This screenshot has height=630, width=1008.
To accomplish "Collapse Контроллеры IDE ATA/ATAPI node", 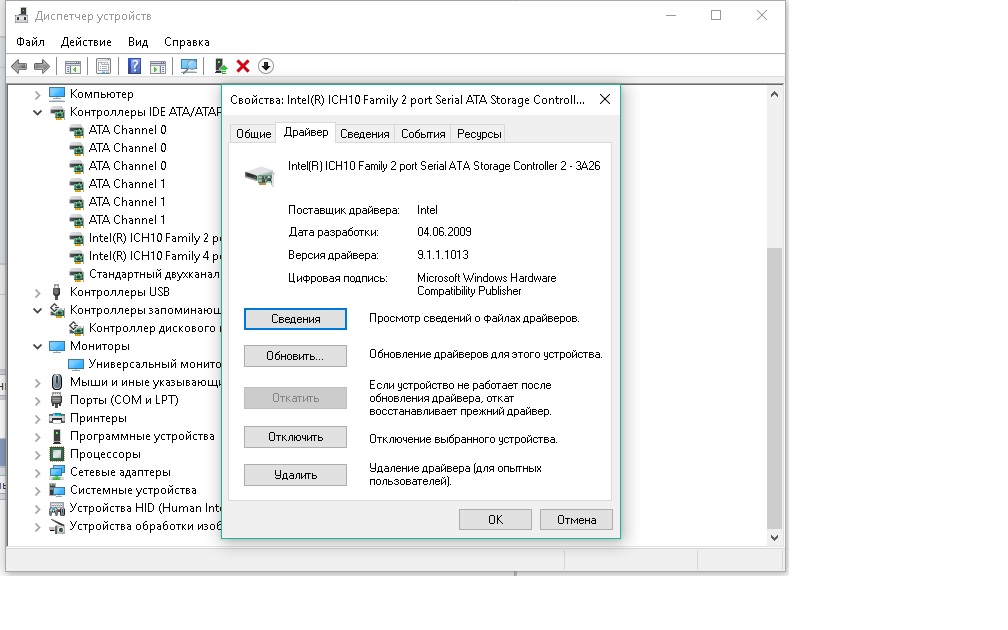I will 37,112.
